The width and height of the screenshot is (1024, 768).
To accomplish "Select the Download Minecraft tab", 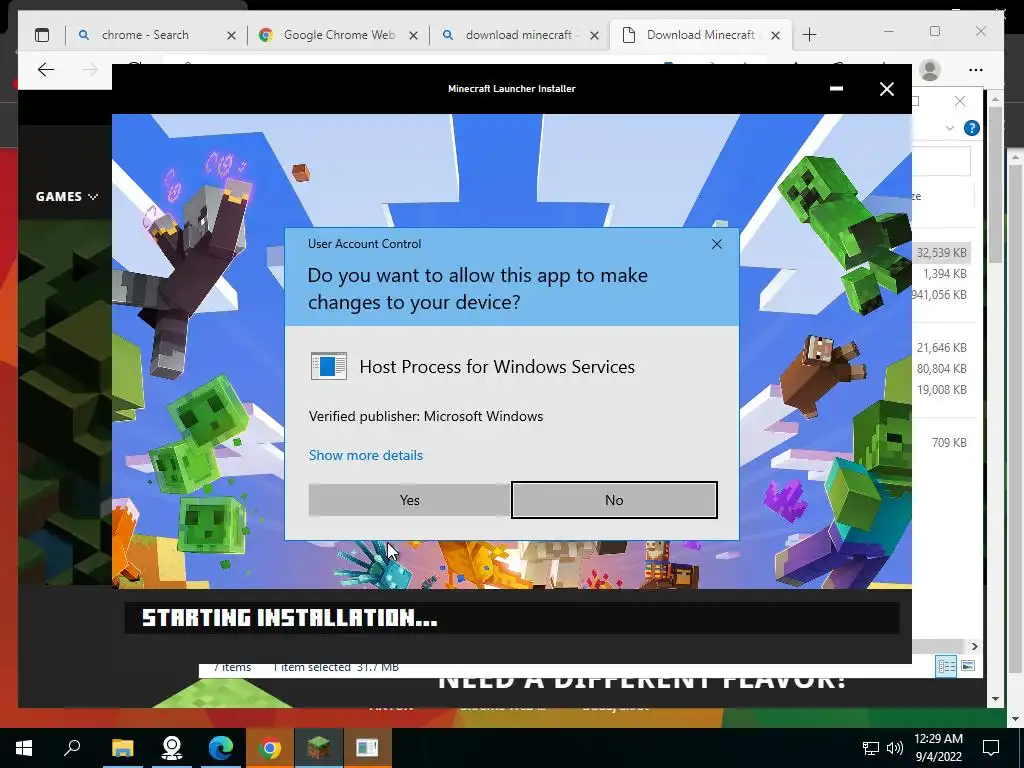I will [700, 35].
